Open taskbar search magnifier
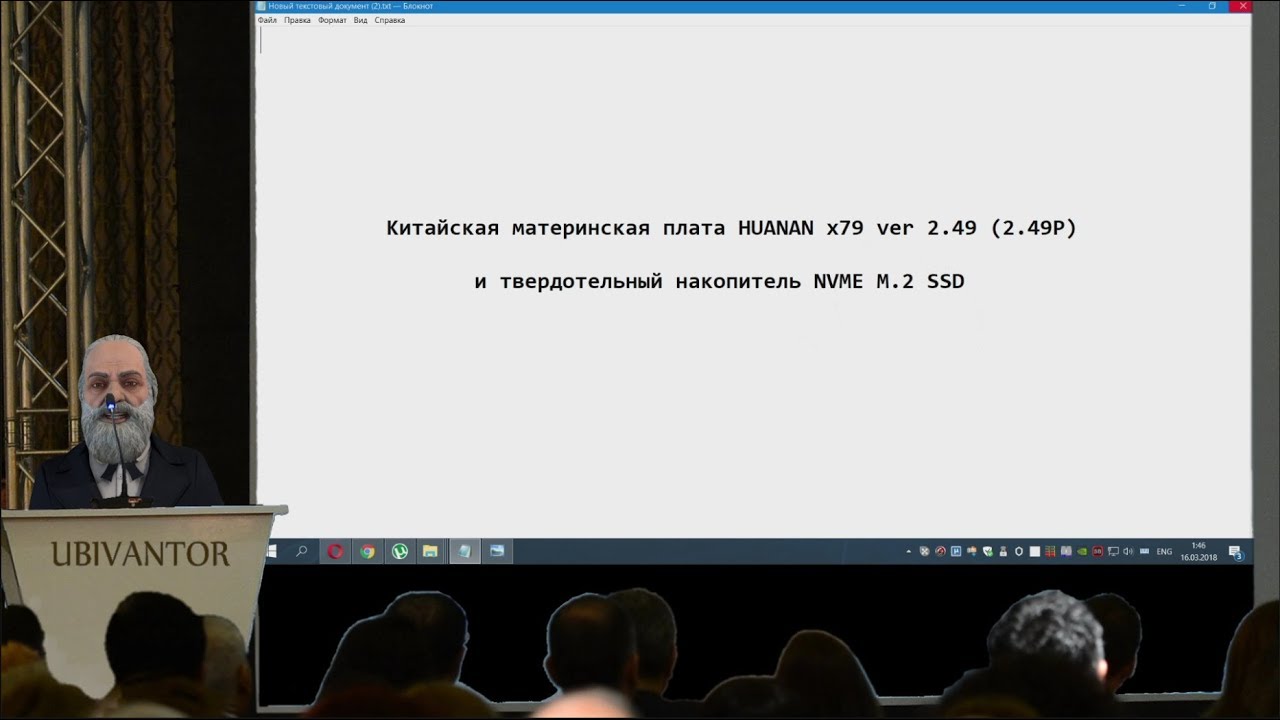 (x=301, y=551)
